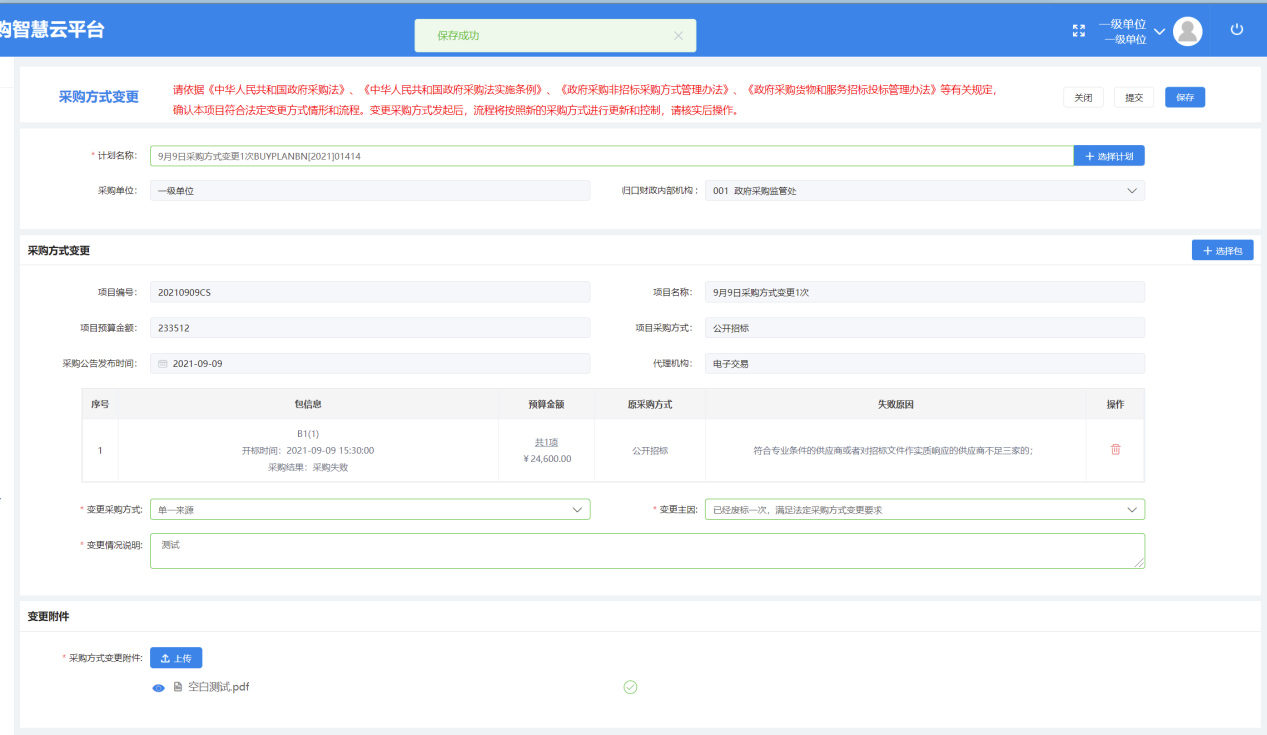
Task: Open the 变更采购方式 dropdown showing 单一来源
Action: point(370,509)
